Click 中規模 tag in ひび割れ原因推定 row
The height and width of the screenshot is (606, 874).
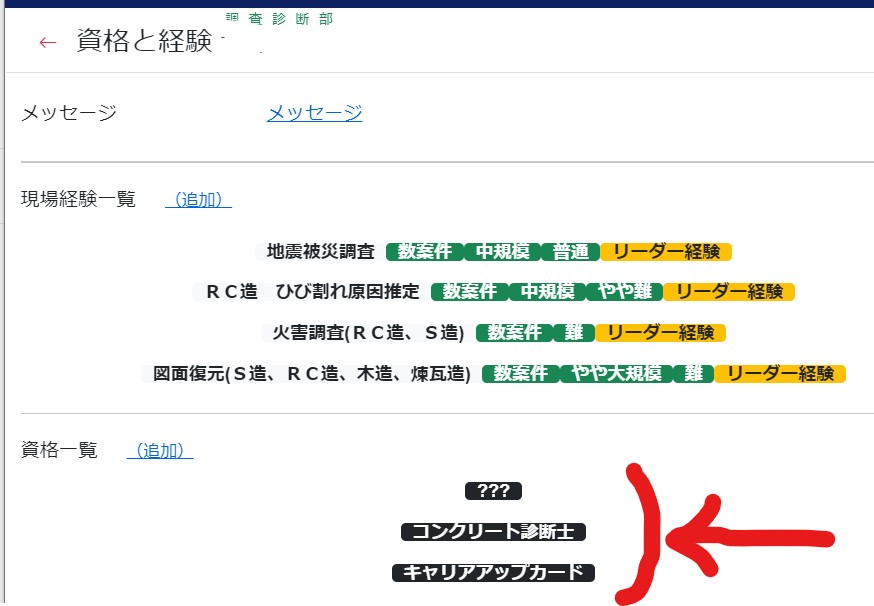[547, 292]
